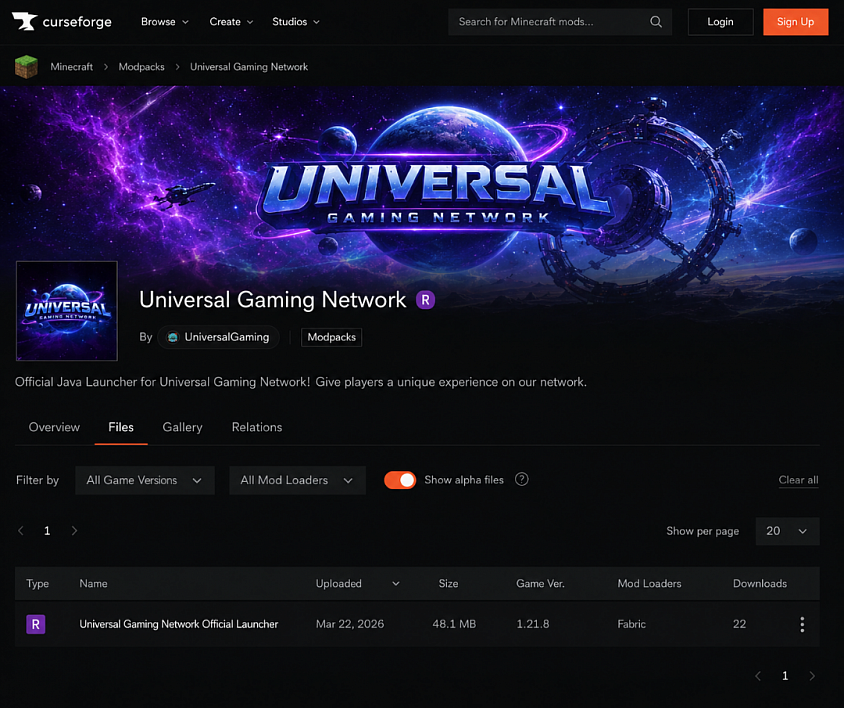The width and height of the screenshot is (844, 708).
Task: Click the Type column header
Action: pos(38,584)
